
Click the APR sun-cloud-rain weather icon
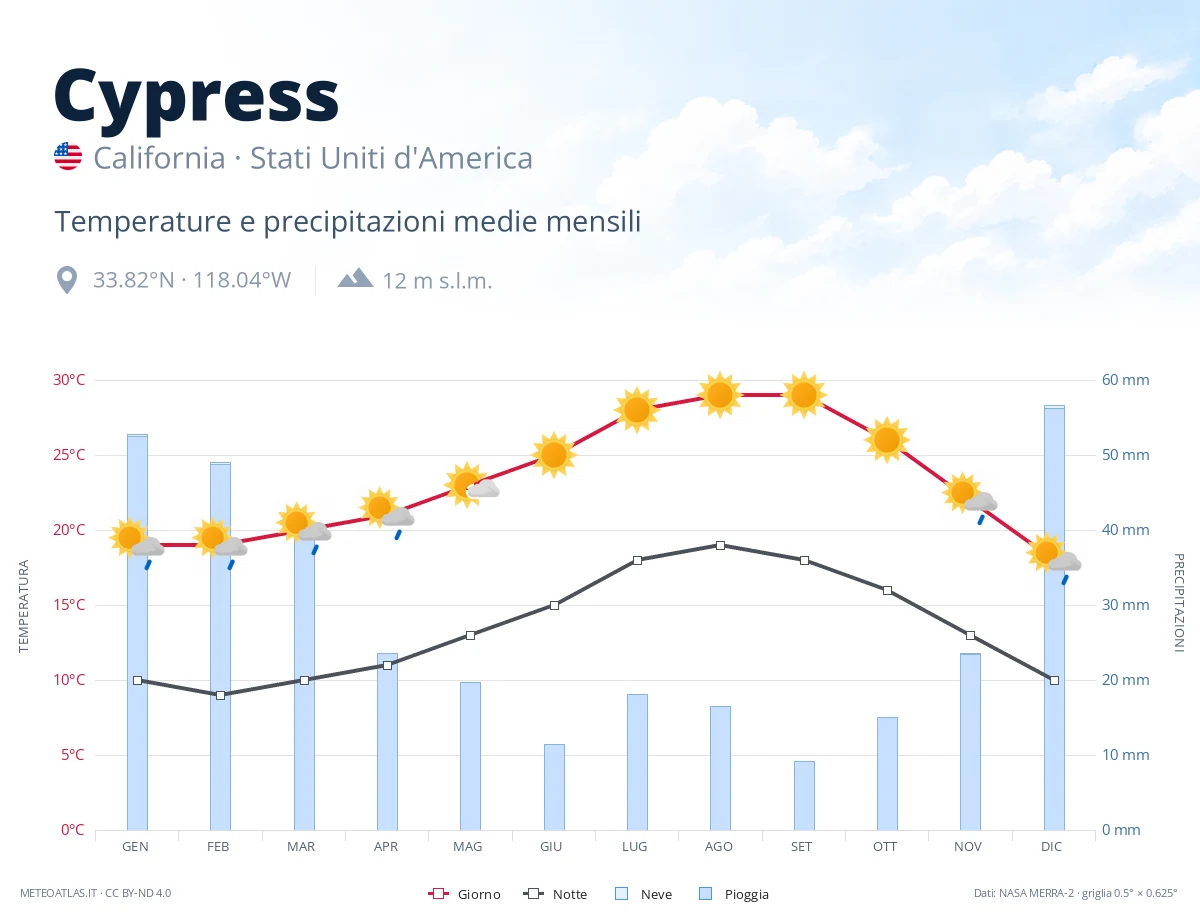click(x=387, y=513)
